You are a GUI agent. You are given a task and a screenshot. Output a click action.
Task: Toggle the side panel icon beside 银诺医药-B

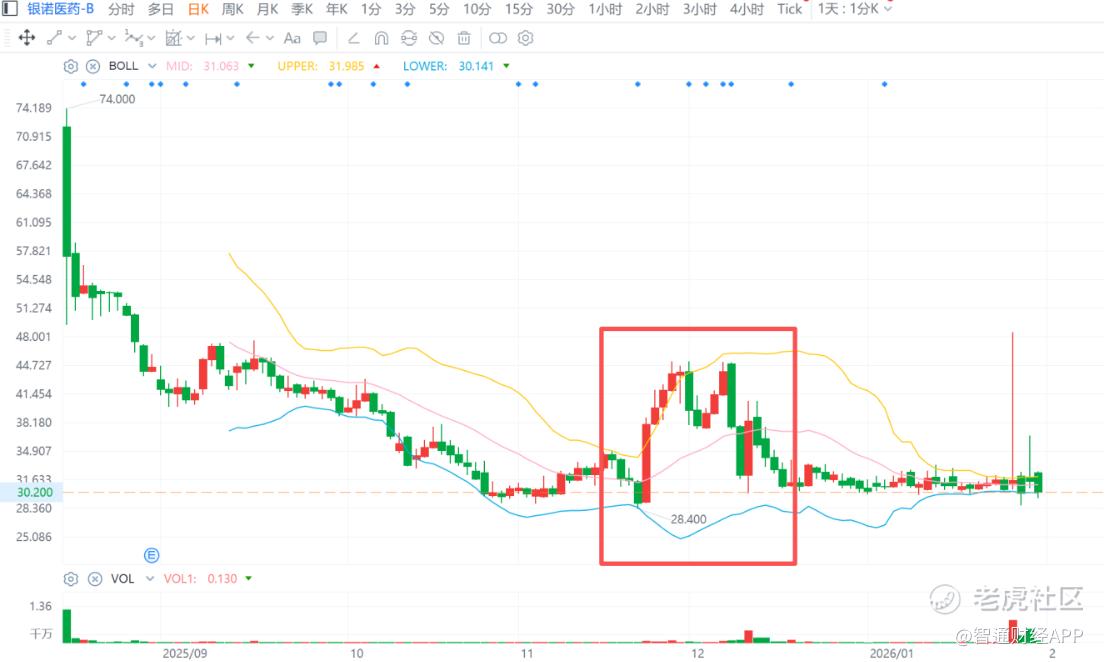click(x=10, y=8)
